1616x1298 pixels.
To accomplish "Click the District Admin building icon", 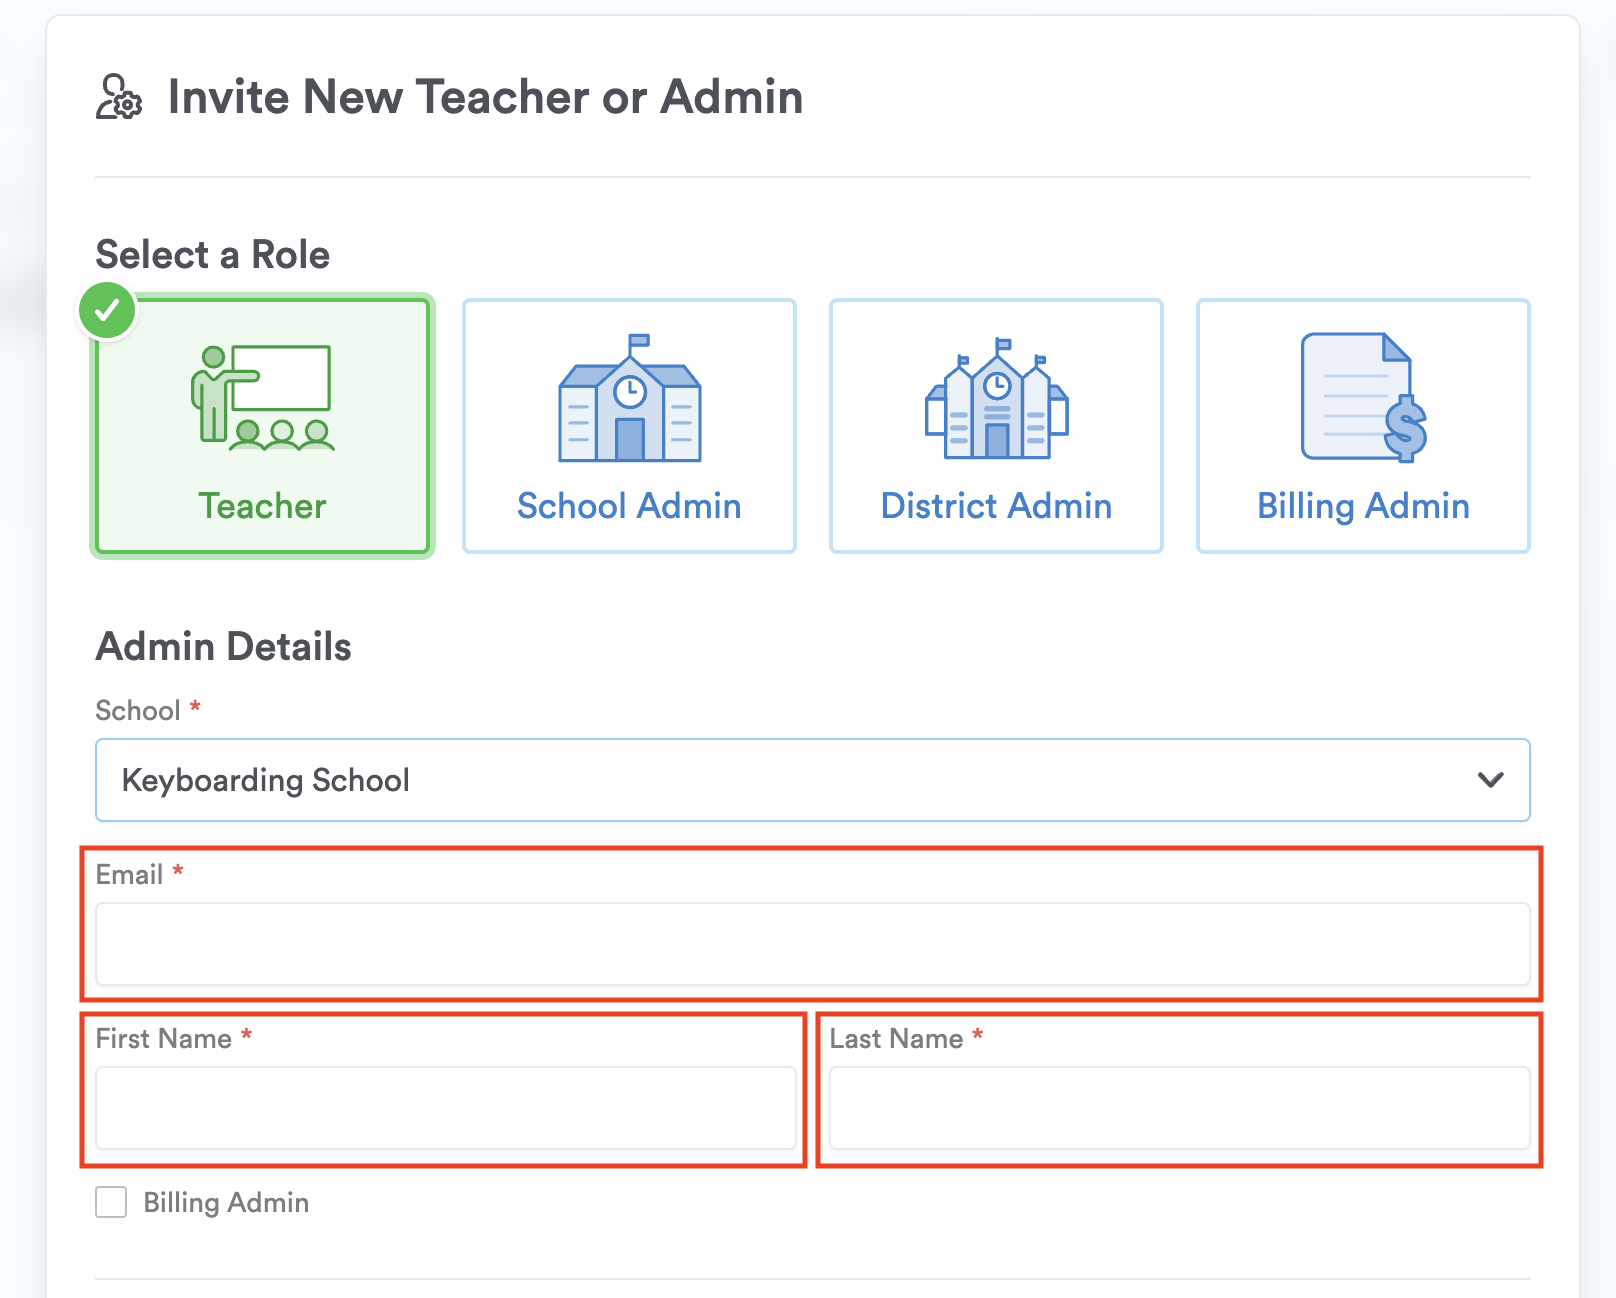I will click(x=996, y=399).
